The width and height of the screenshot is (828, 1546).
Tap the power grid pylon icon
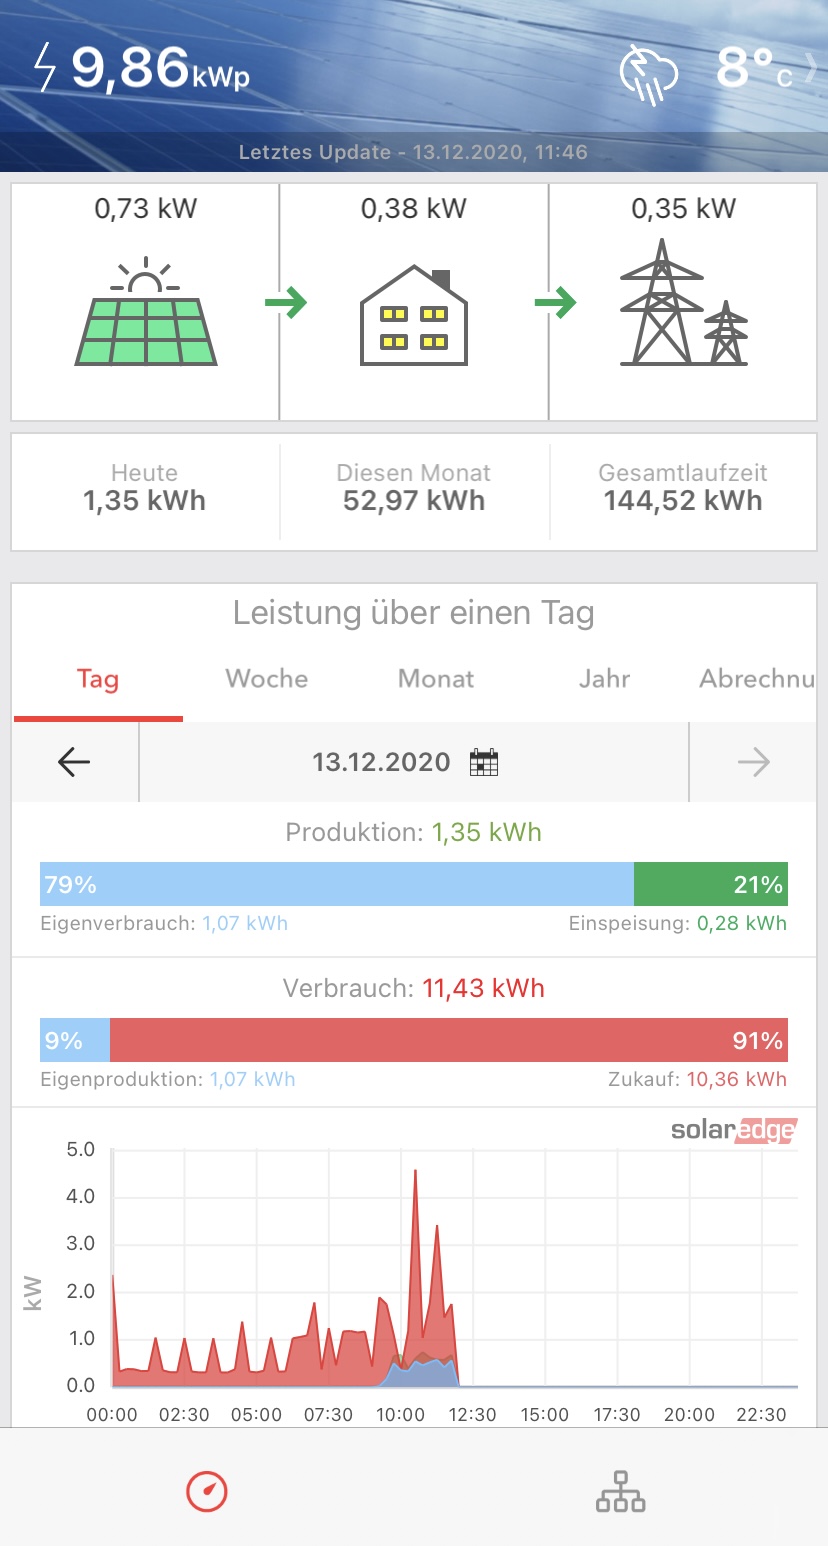coord(683,303)
